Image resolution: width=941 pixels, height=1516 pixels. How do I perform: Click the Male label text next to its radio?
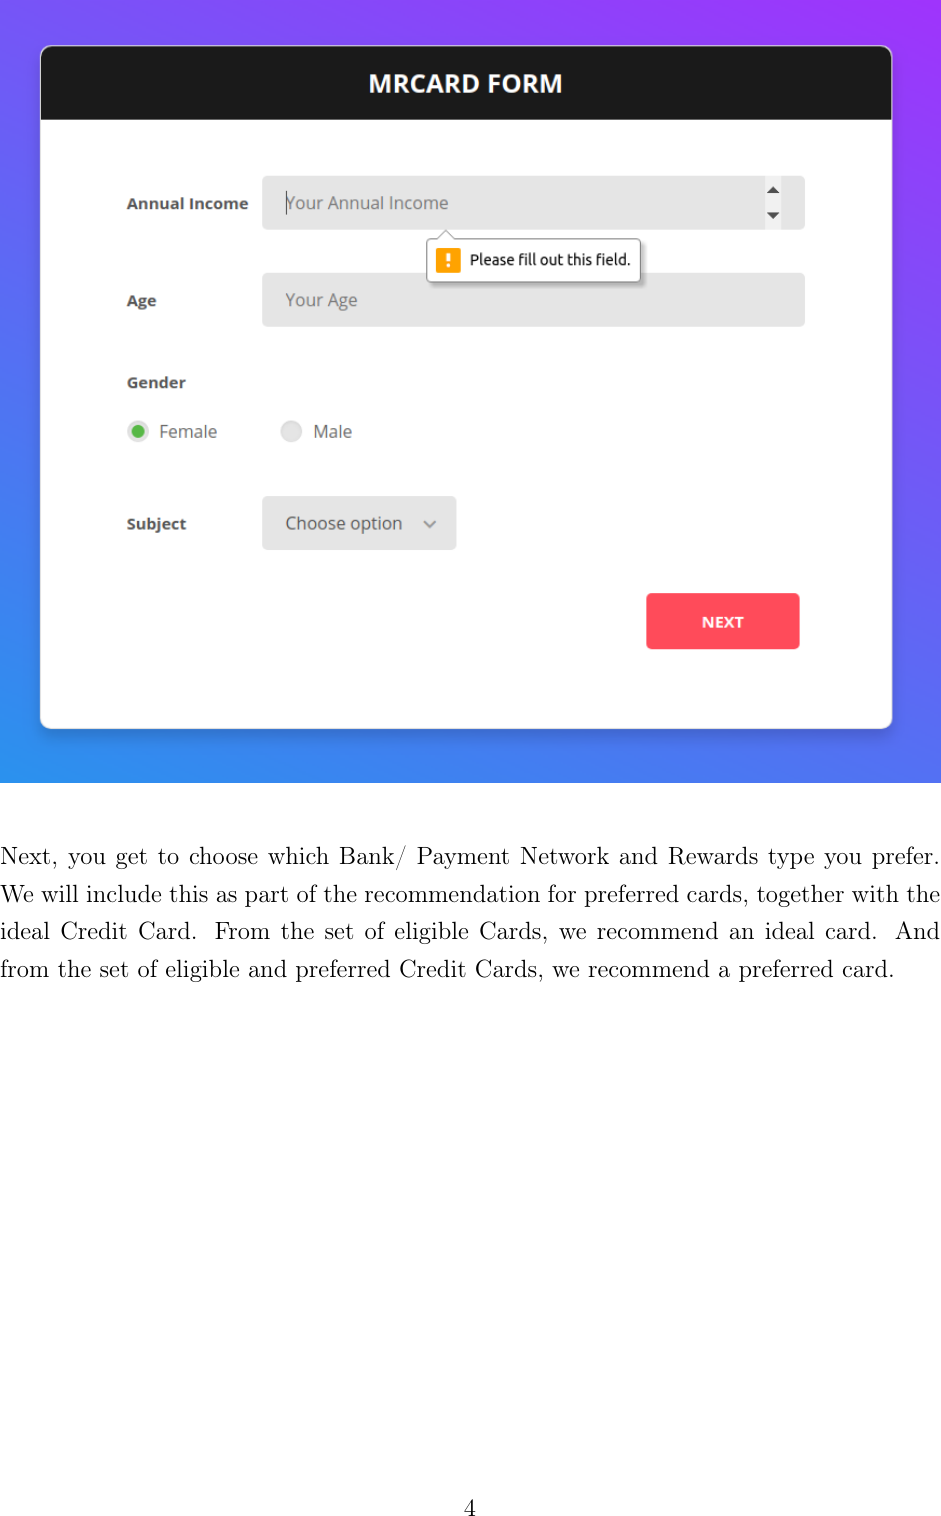[x=332, y=431]
